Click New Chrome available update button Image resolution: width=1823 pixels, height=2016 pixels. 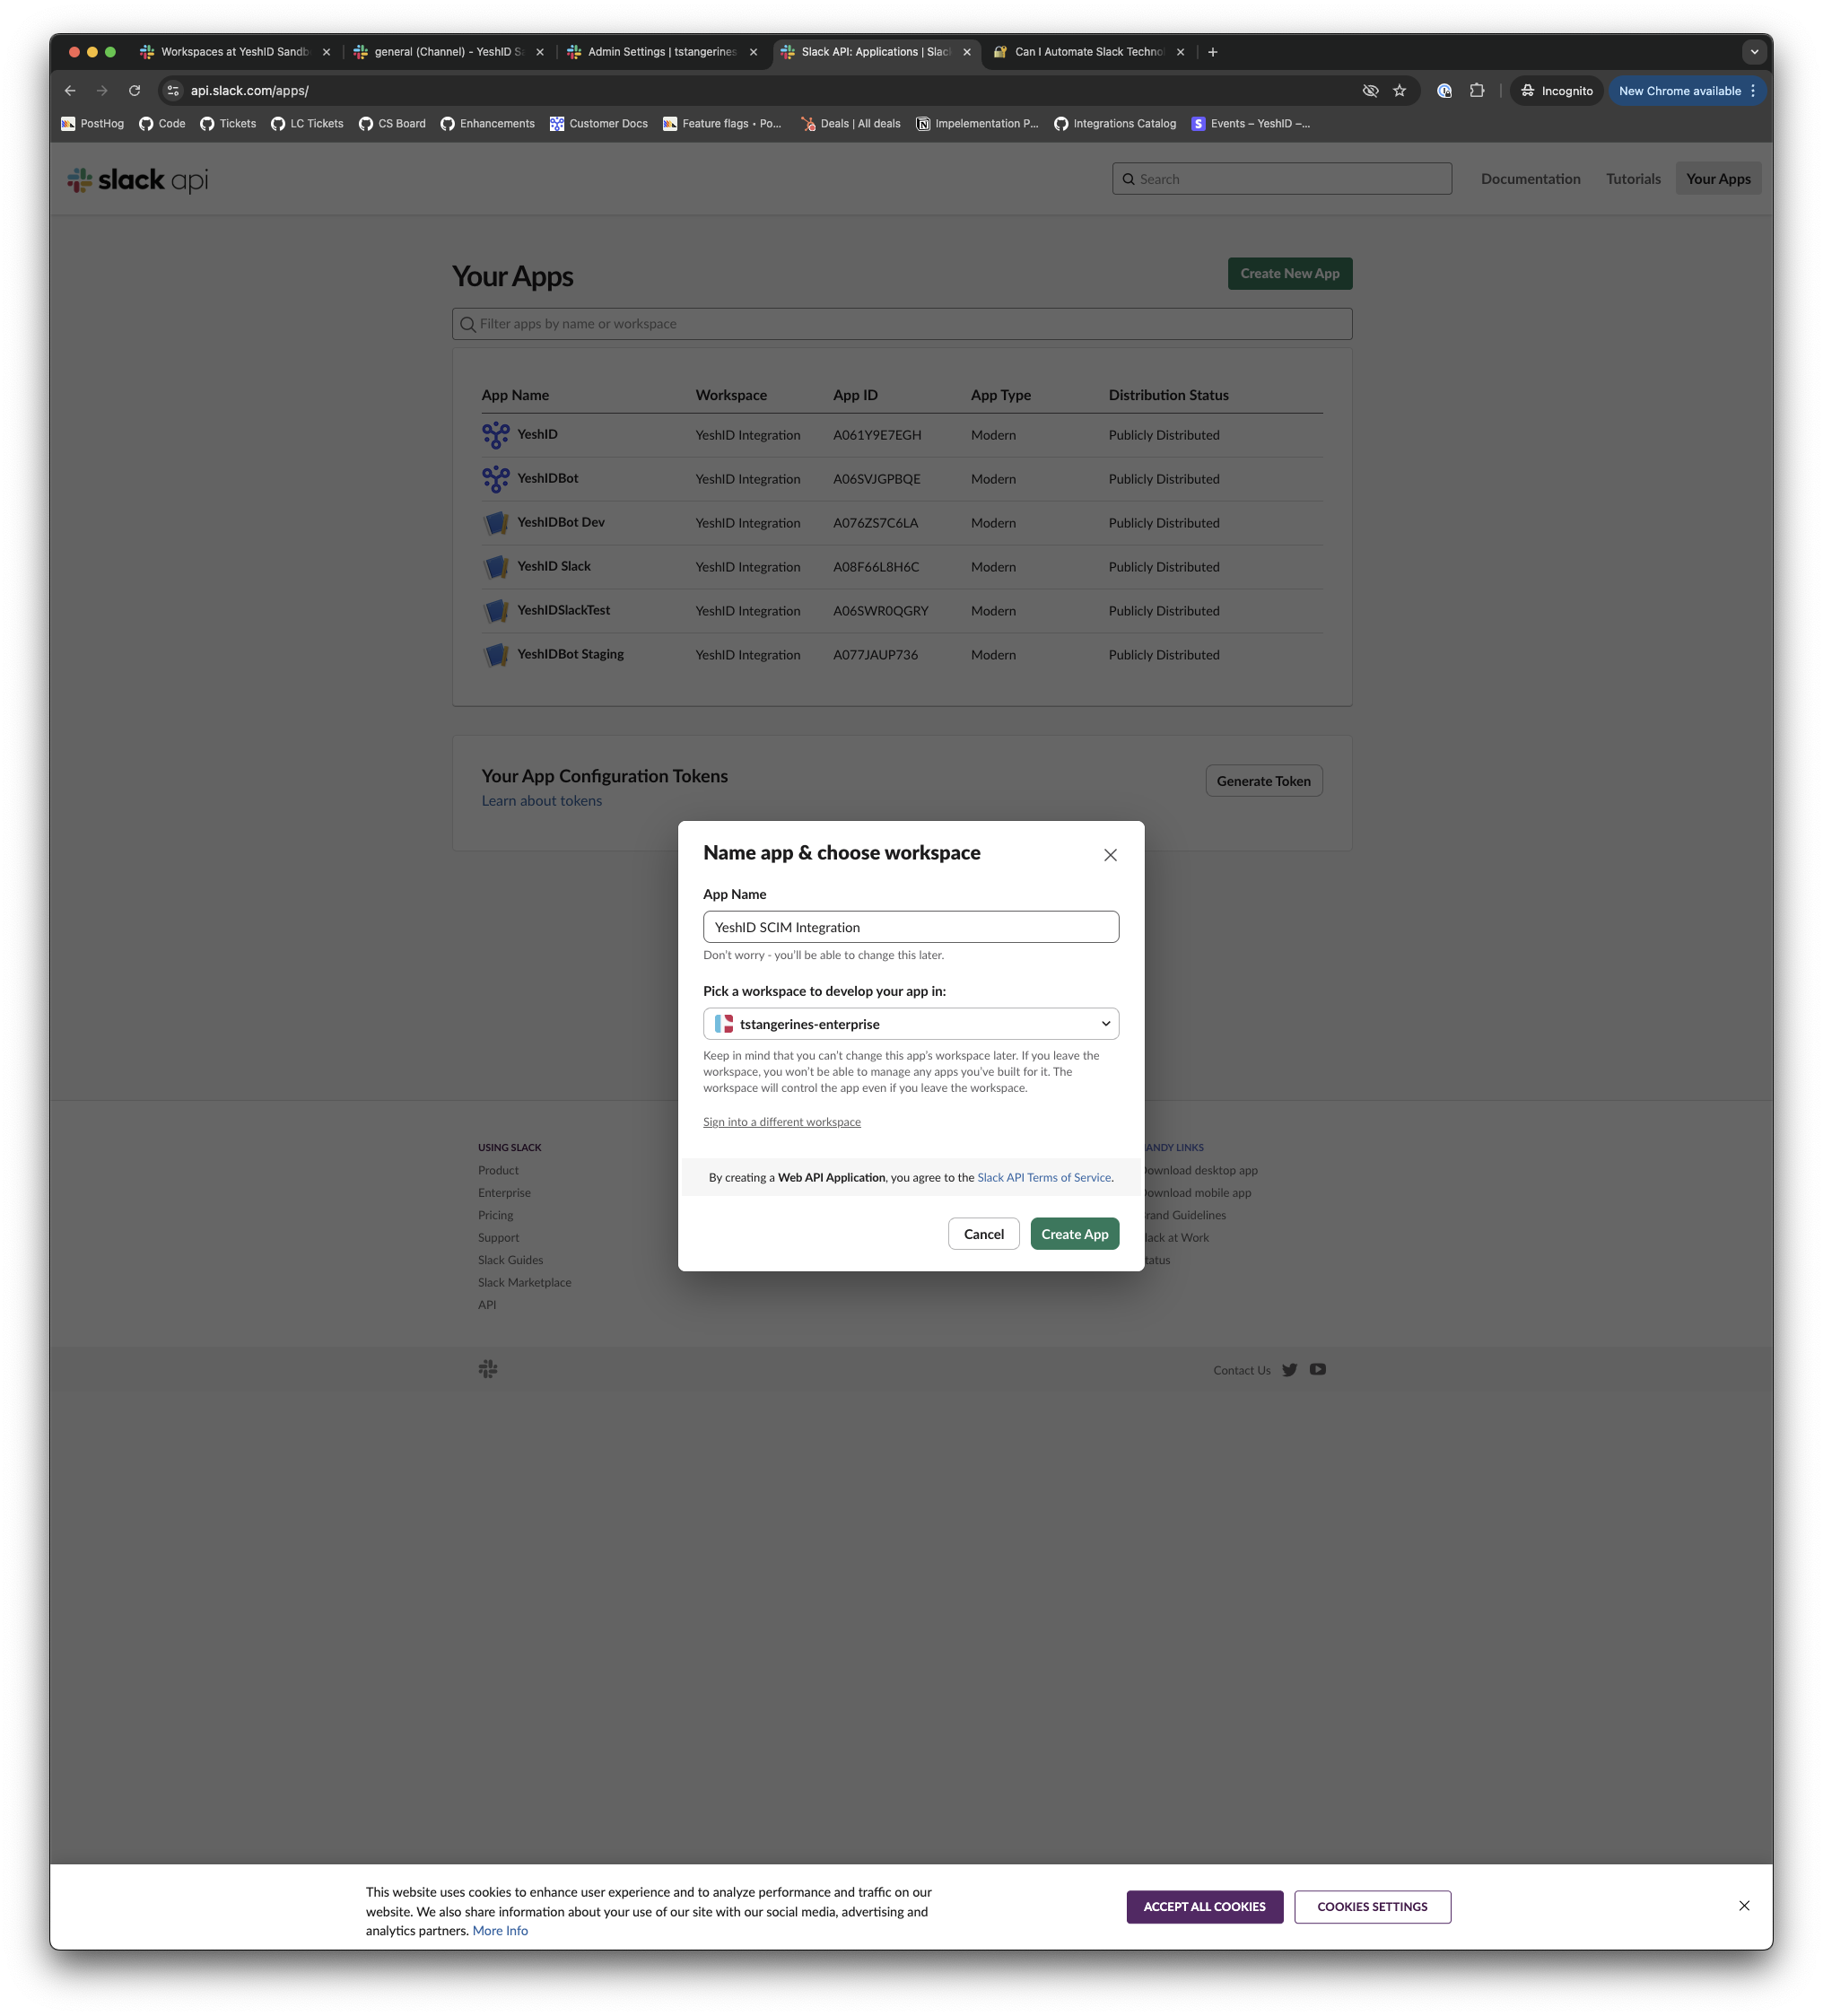(x=1686, y=91)
